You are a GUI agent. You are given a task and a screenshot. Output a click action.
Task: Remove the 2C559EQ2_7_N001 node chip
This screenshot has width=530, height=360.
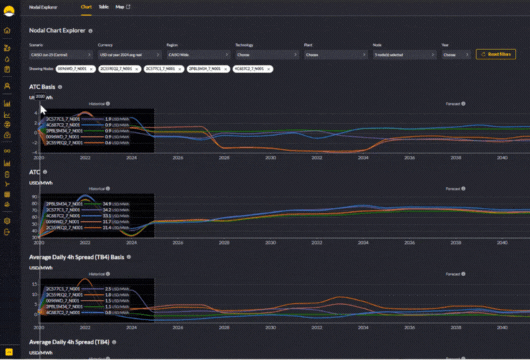coord(137,69)
